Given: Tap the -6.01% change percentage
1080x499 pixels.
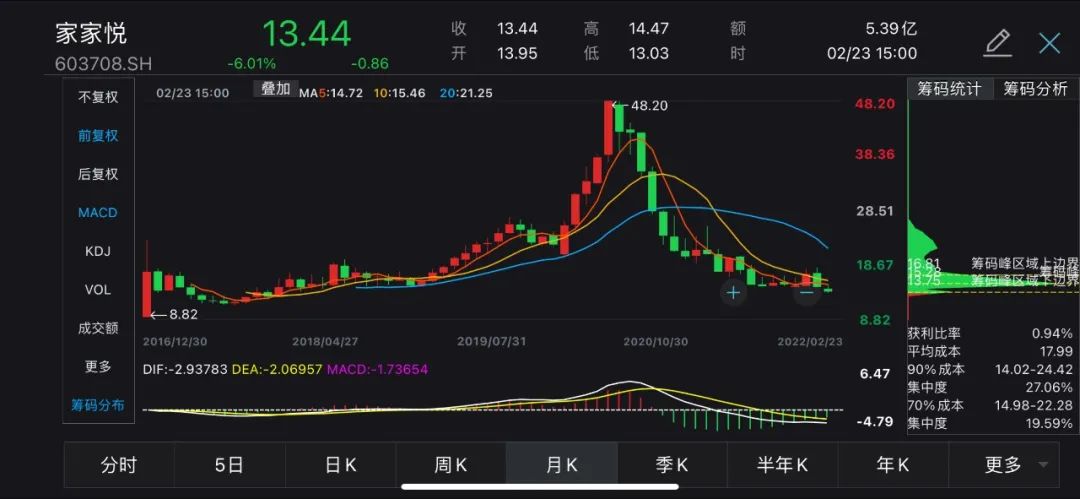Looking at the screenshot, I should pos(251,64).
